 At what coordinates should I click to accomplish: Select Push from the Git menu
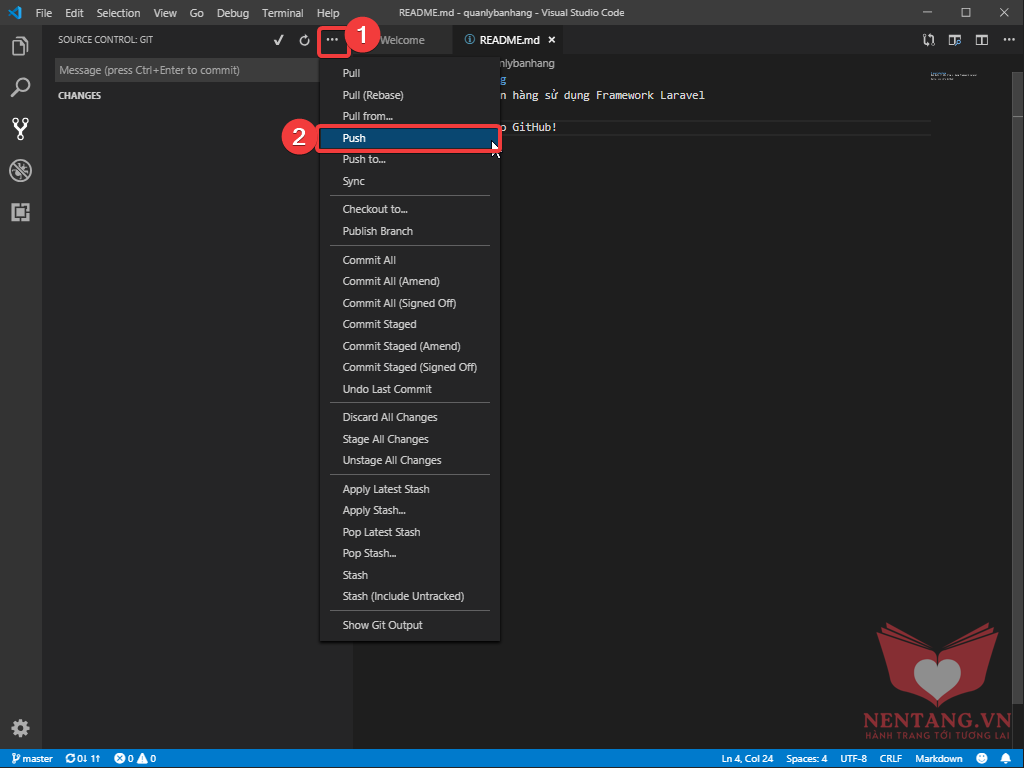click(x=354, y=138)
